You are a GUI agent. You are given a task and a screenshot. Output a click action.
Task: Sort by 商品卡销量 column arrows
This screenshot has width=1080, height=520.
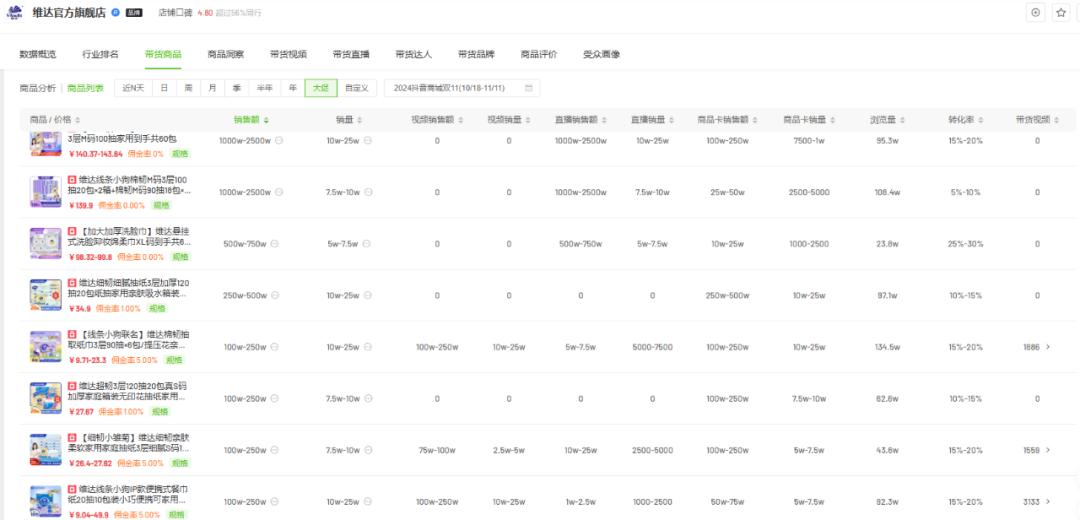[833, 120]
